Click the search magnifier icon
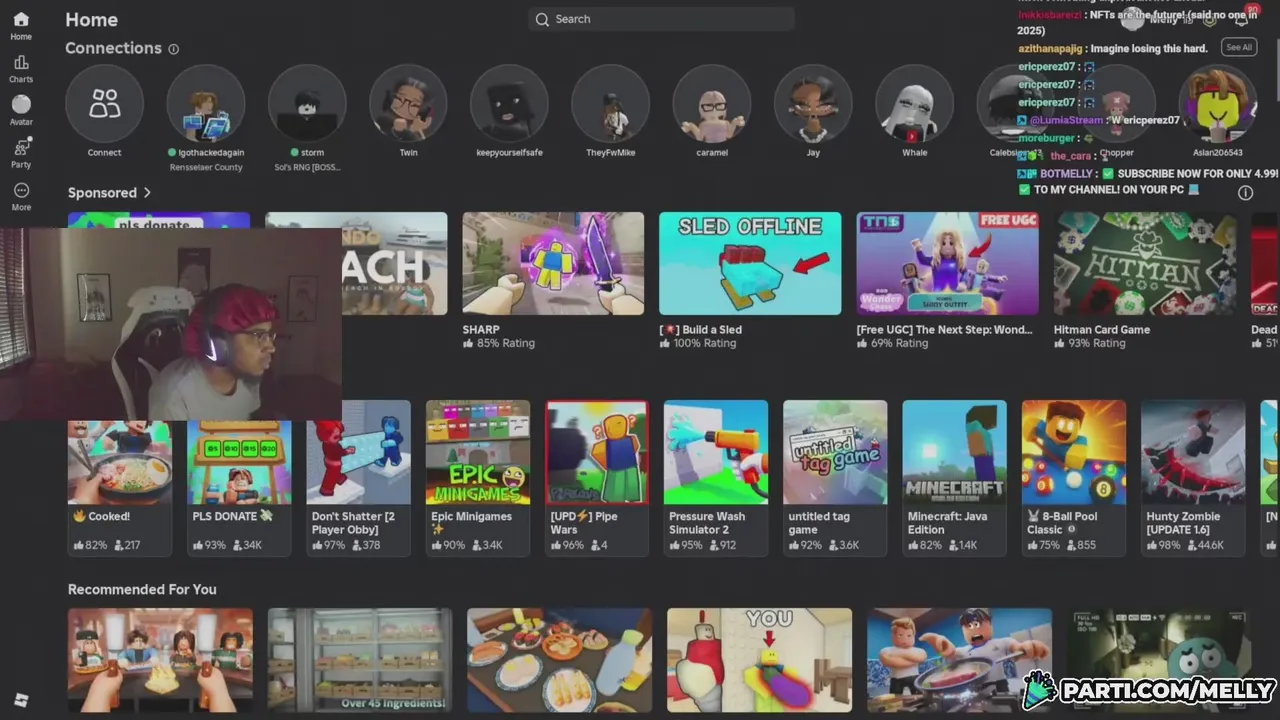This screenshot has height=720, width=1280. [542, 19]
